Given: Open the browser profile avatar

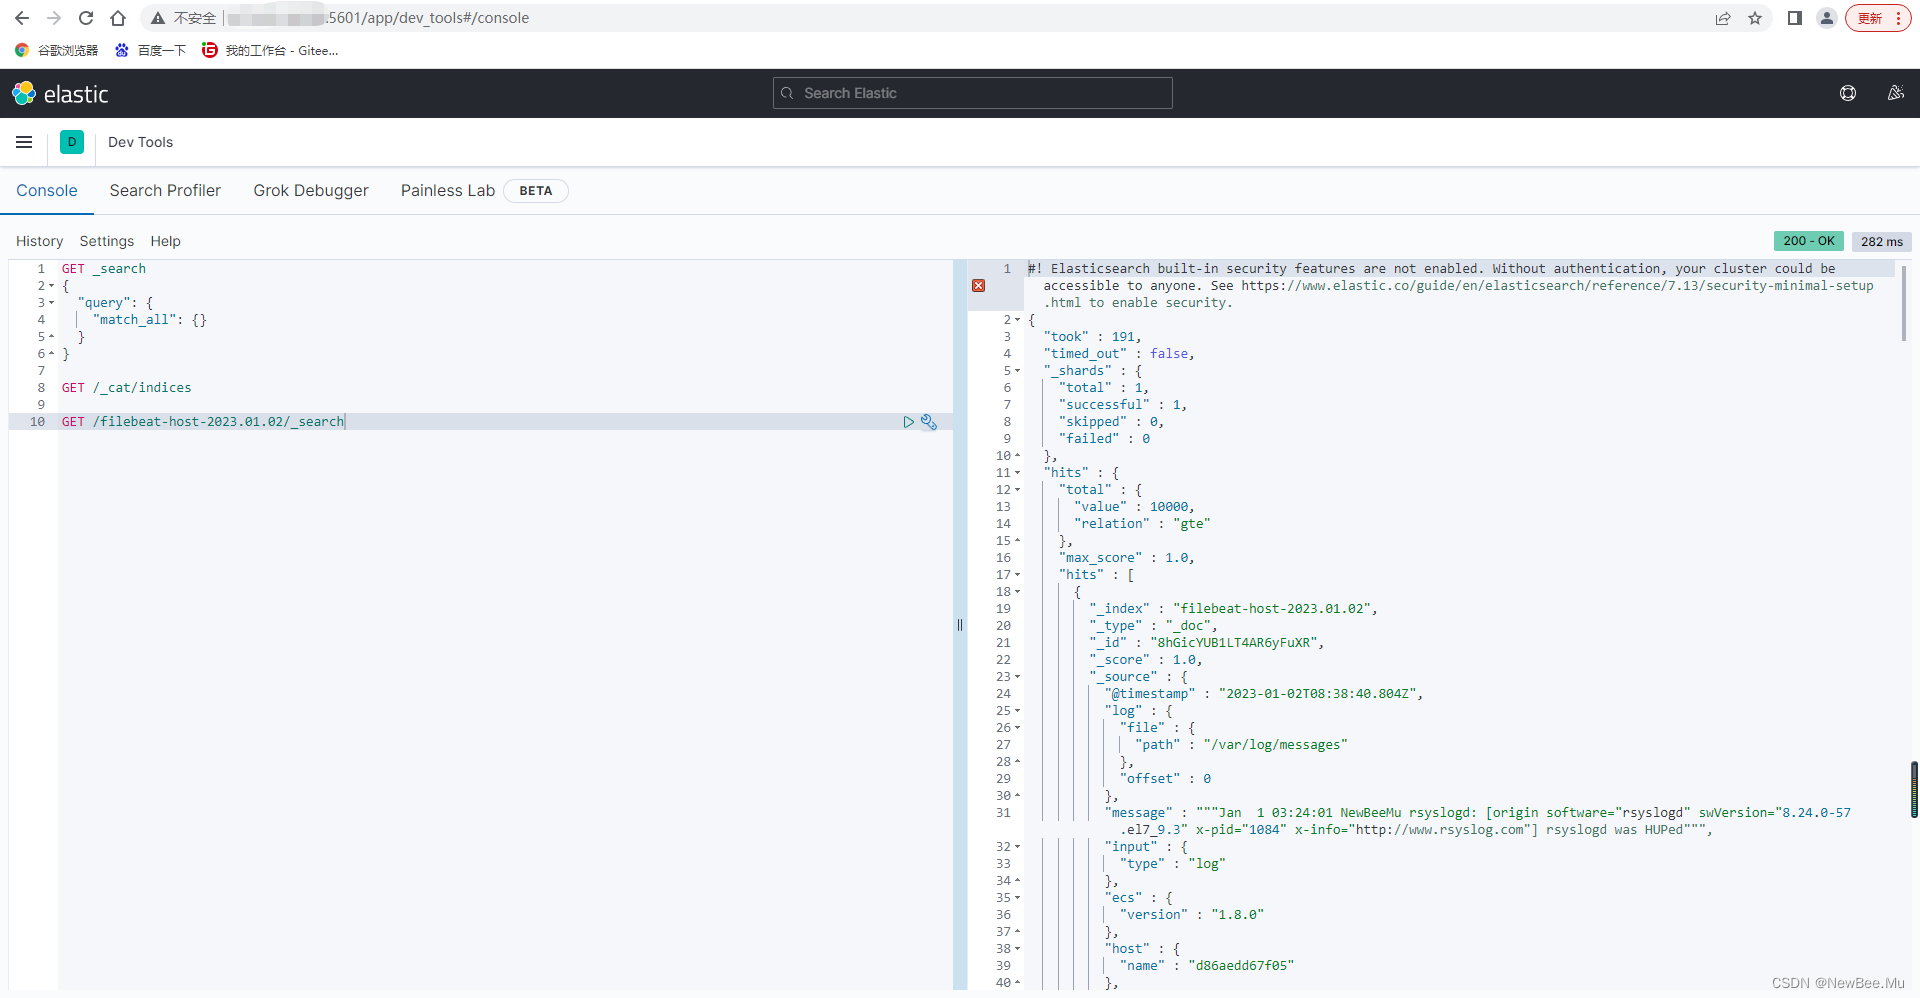Looking at the screenshot, I should coord(1827,18).
